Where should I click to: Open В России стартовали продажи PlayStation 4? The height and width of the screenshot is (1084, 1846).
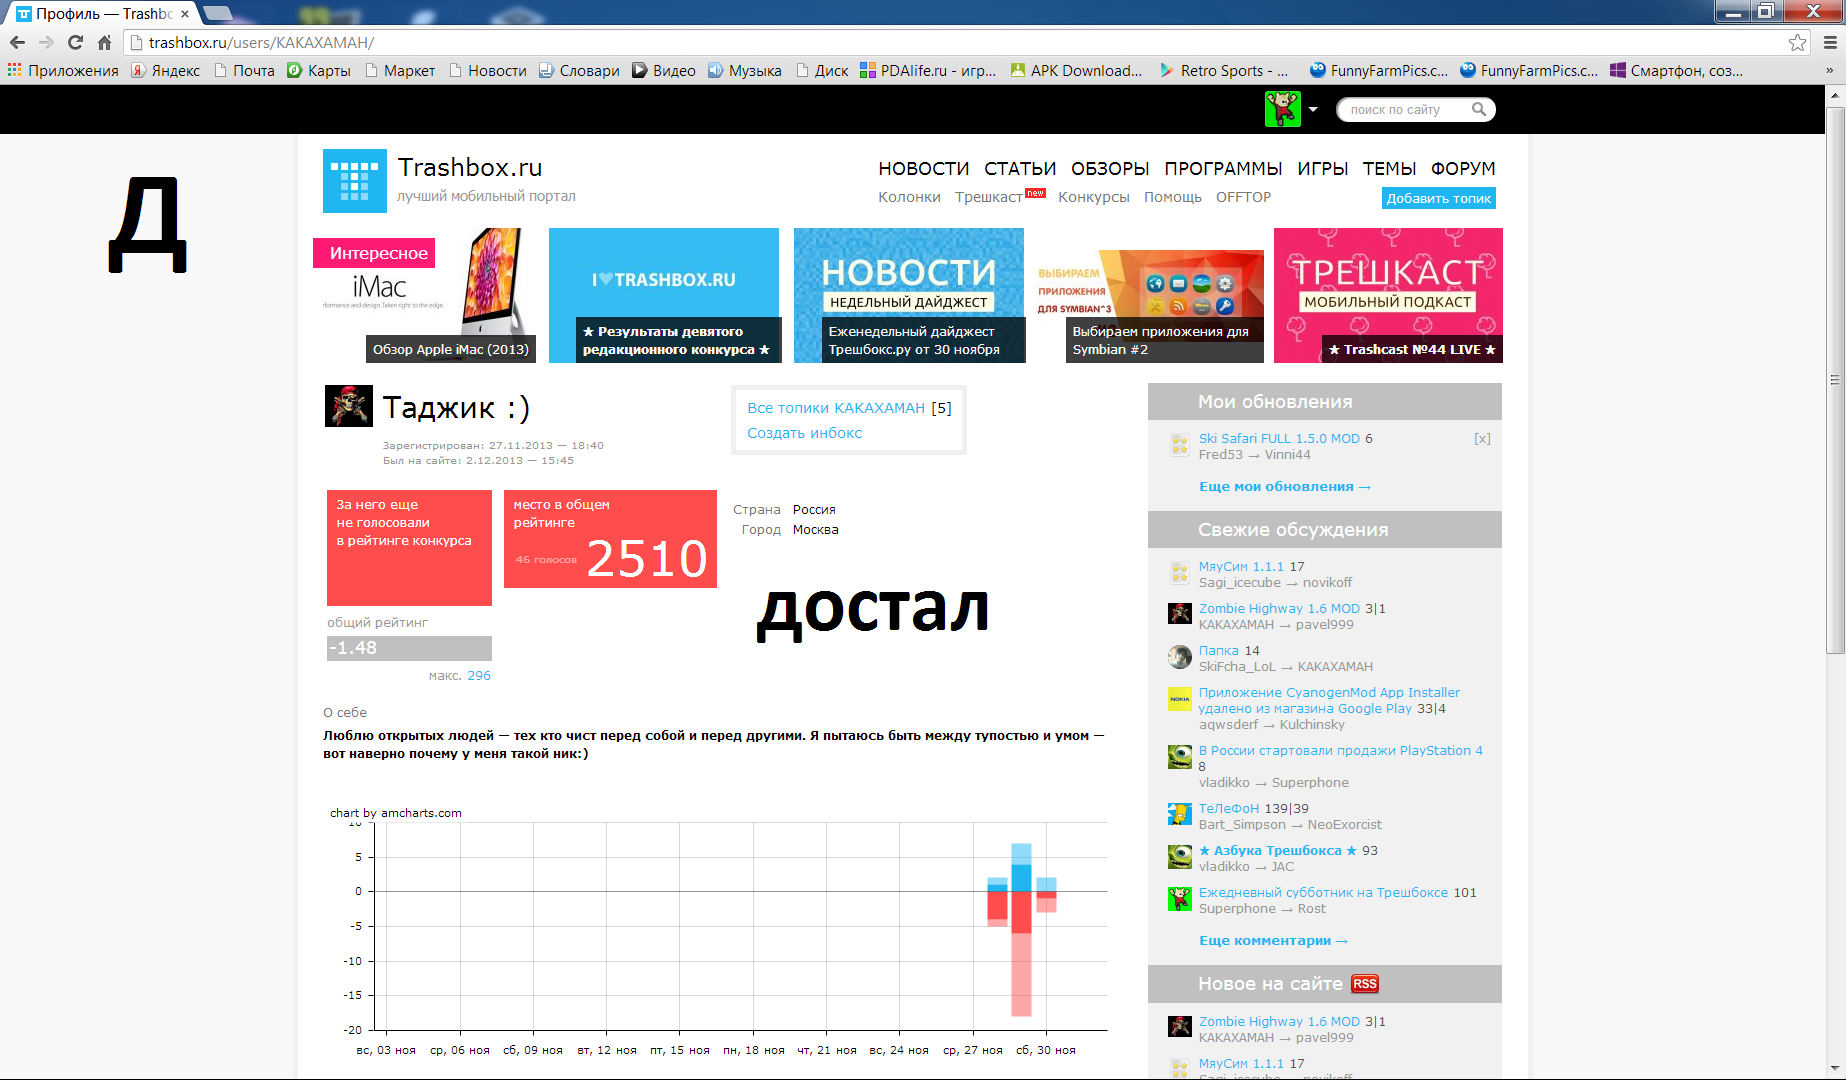1340,750
